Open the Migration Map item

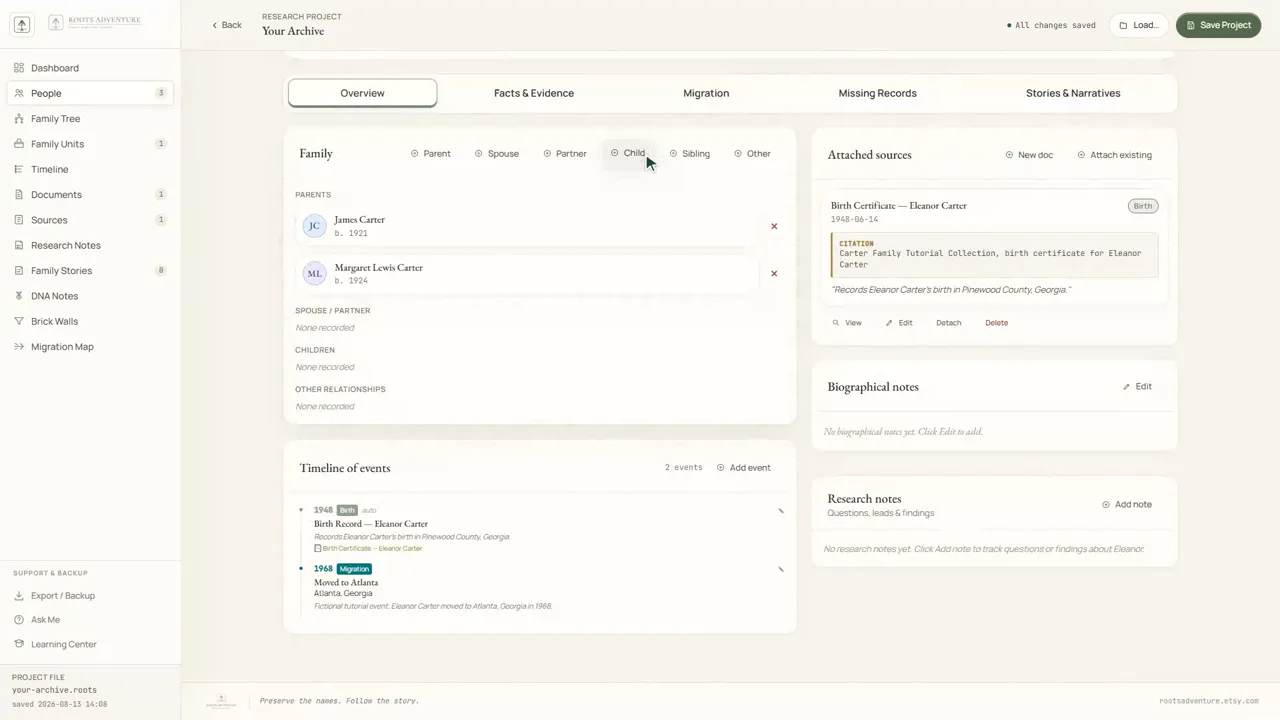point(90,347)
